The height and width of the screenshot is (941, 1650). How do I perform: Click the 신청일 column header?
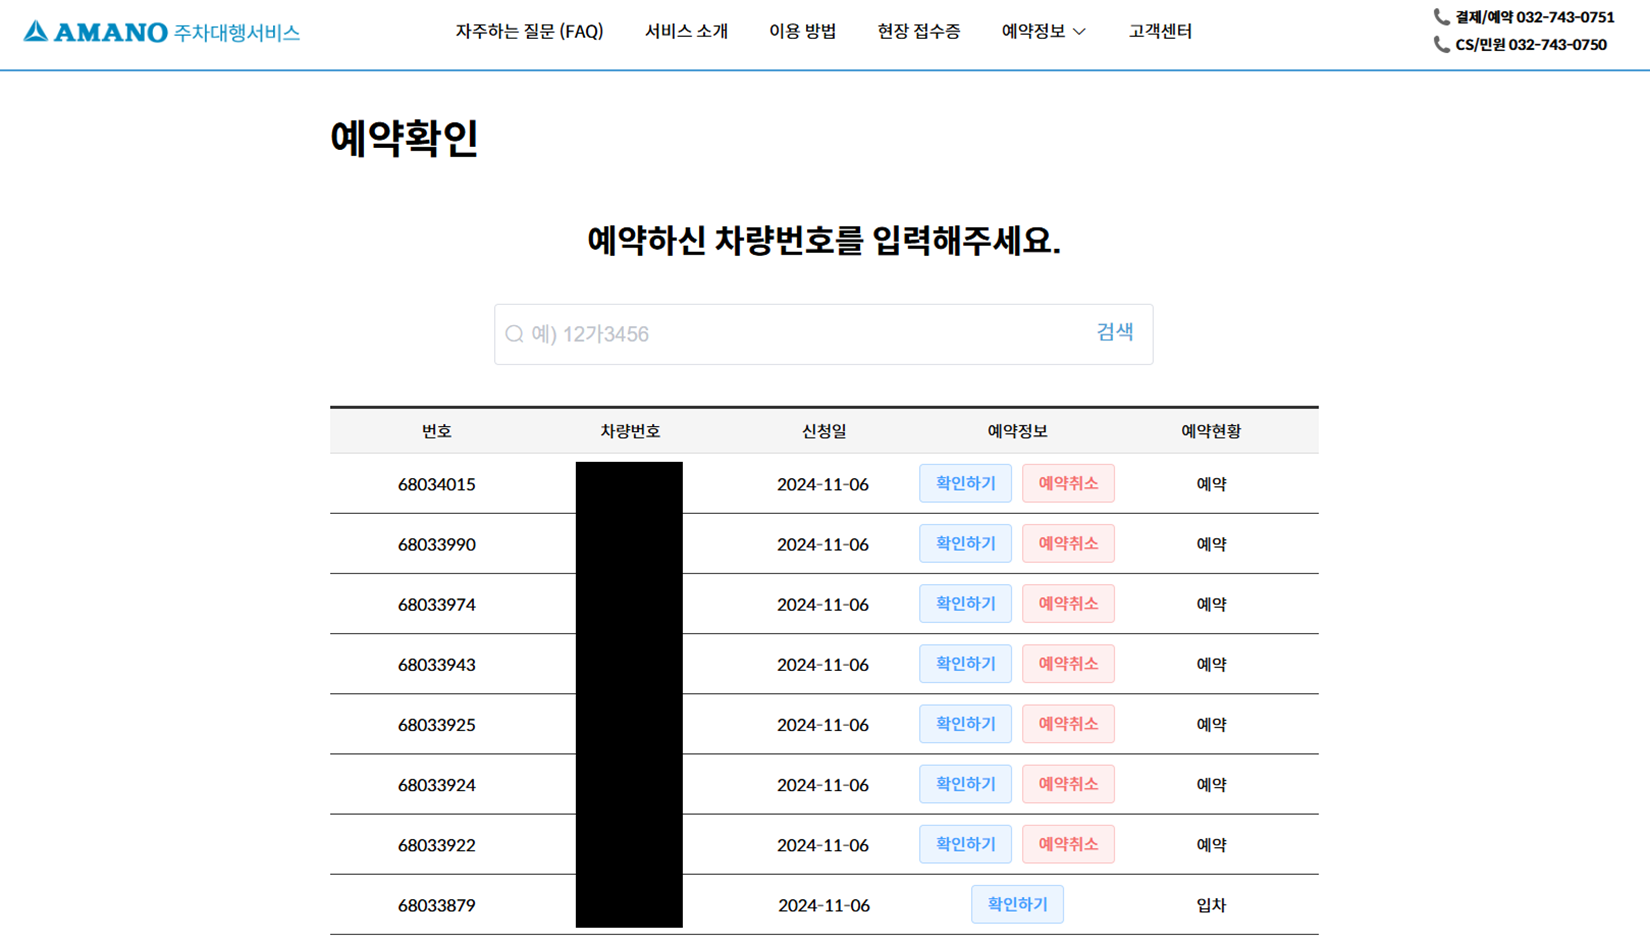tap(823, 431)
